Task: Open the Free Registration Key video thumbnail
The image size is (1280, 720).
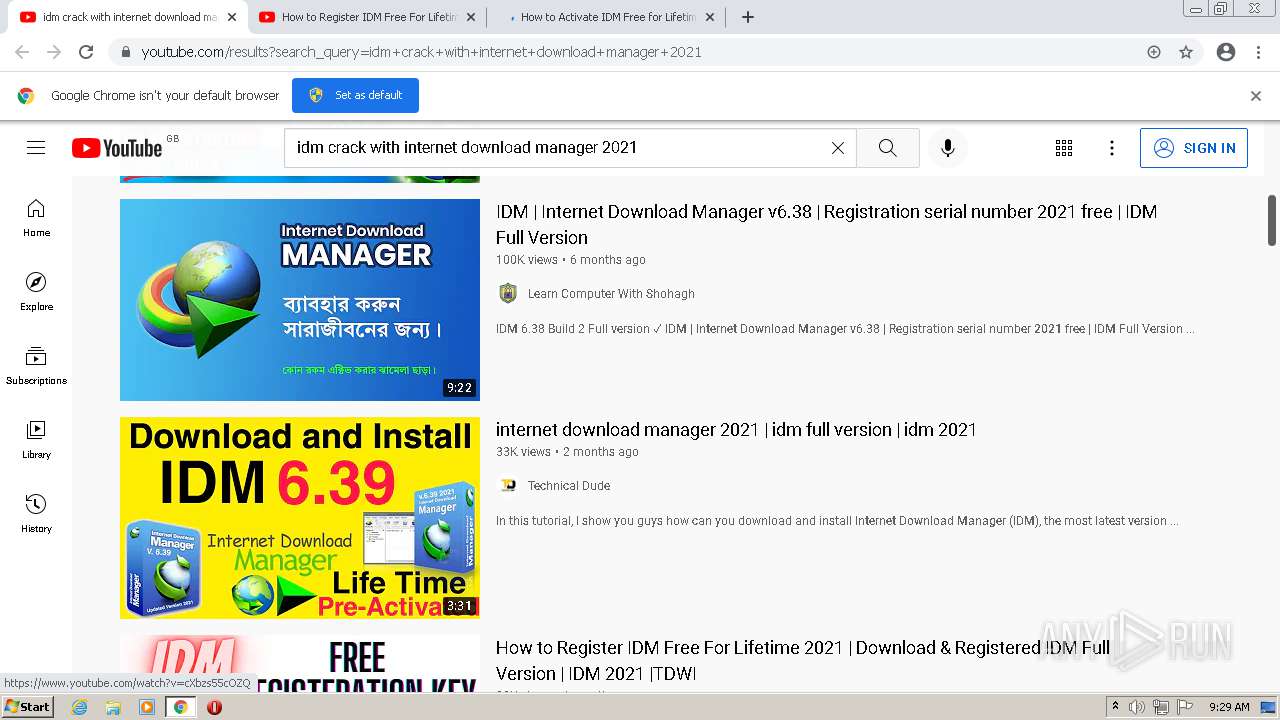Action: pyautogui.click(x=300, y=663)
